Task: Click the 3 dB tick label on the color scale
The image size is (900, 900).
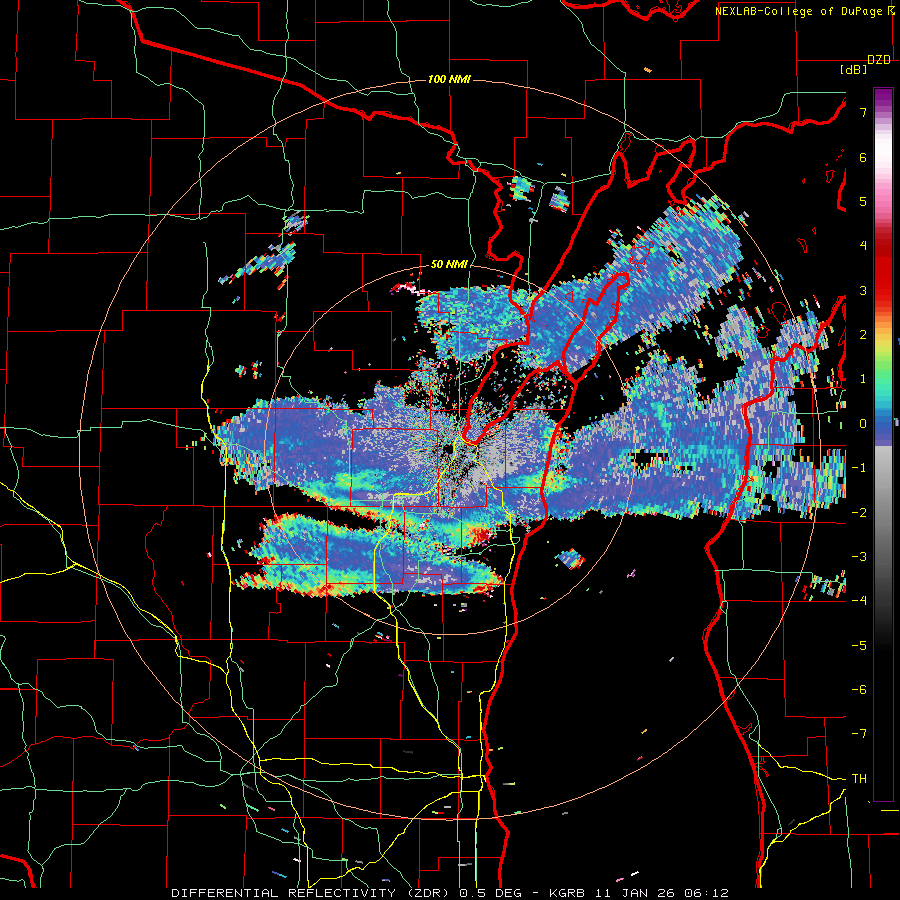Action: 863,290
